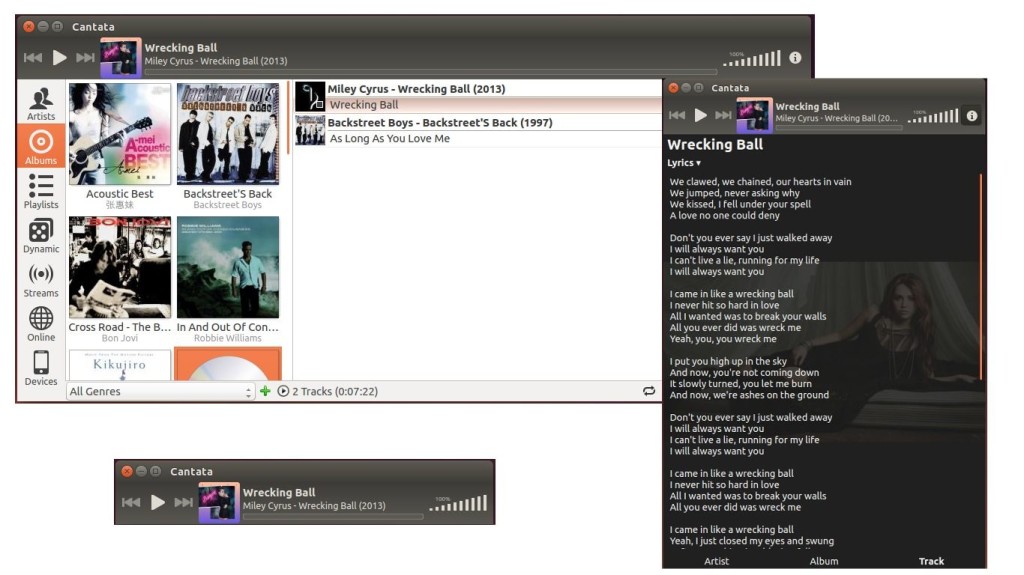Adjust the main window volume bars
The height and width of the screenshot is (575, 1024).
[752, 58]
